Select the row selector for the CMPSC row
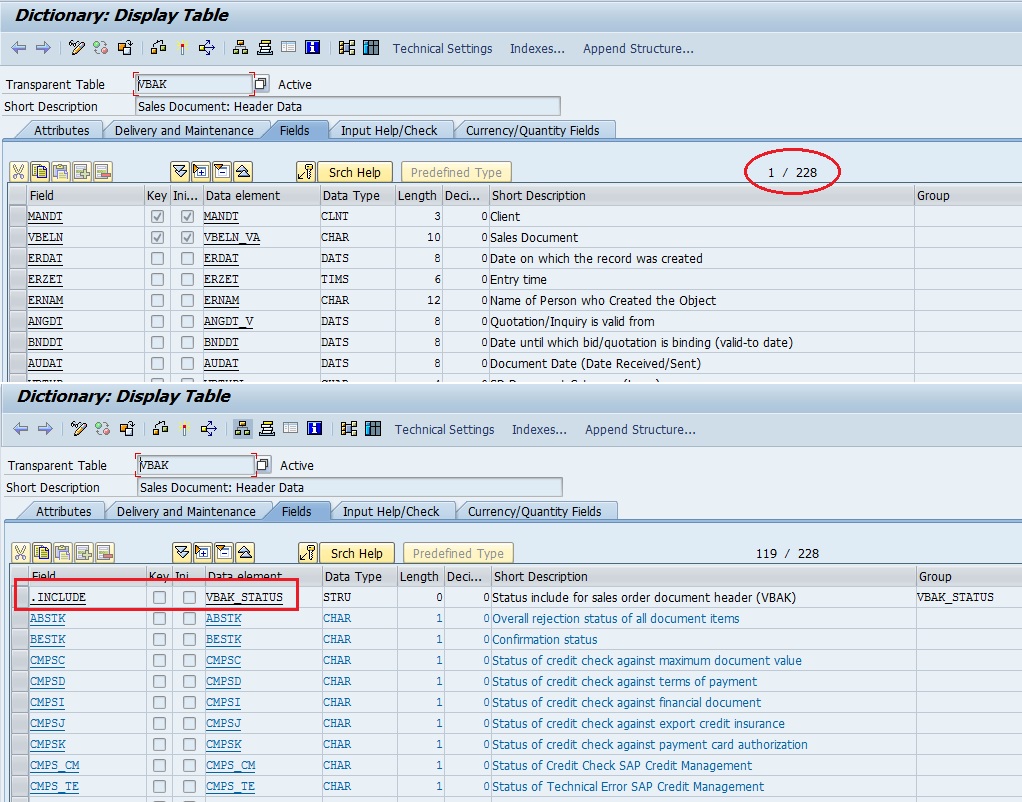1022x802 pixels. (20, 660)
